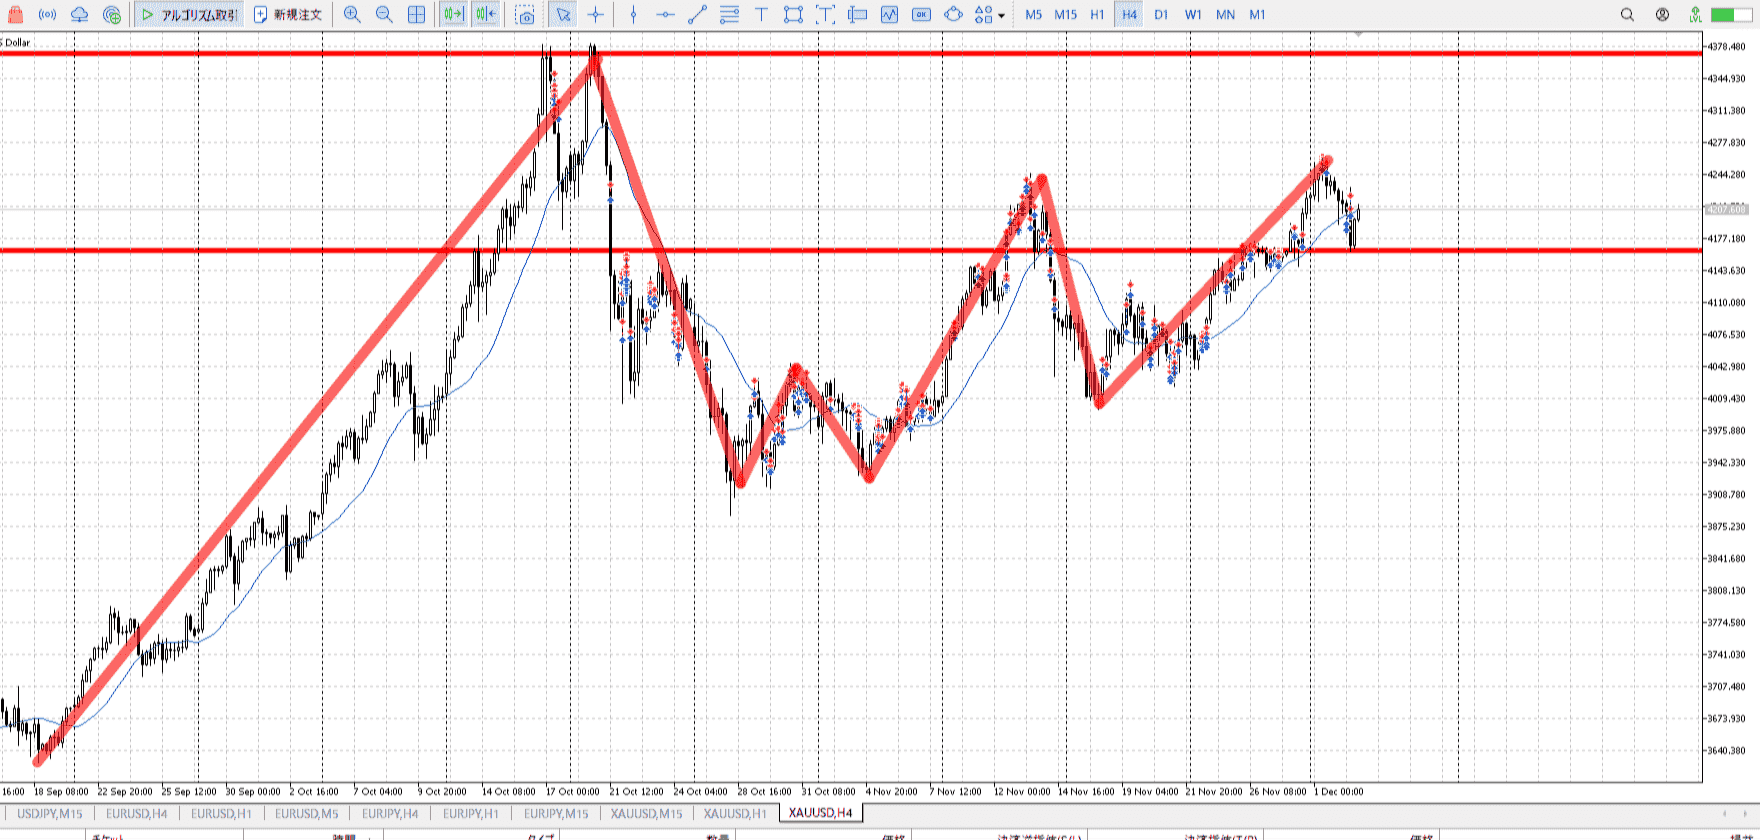Image resolution: width=1760 pixels, height=840 pixels.
Task: Take a chart screenshot with camera icon
Action: coord(525,15)
